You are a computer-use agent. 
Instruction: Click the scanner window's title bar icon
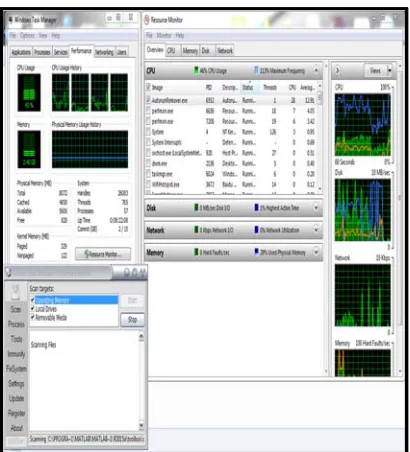point(9,272)
